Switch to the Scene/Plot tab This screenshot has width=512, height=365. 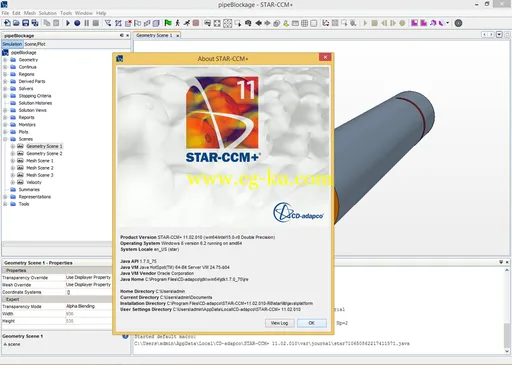(35, 44)
